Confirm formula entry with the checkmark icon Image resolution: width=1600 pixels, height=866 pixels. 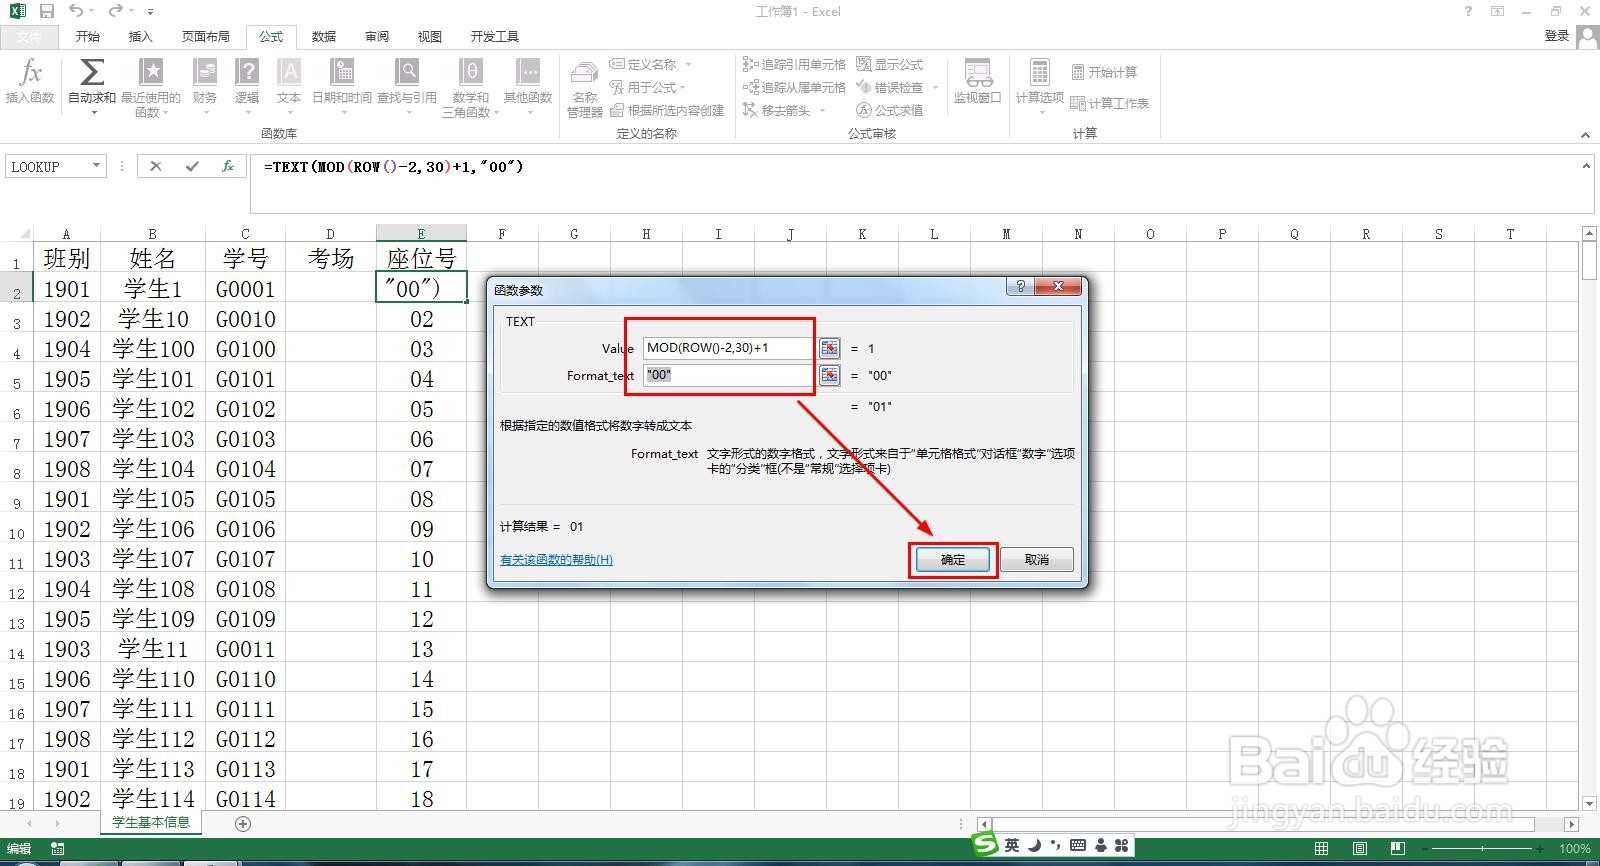pos(192,167)
